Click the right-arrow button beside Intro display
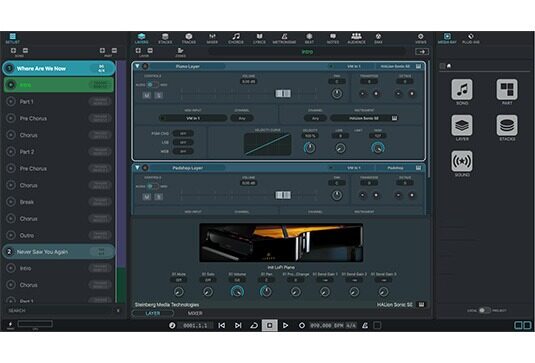 422,52
